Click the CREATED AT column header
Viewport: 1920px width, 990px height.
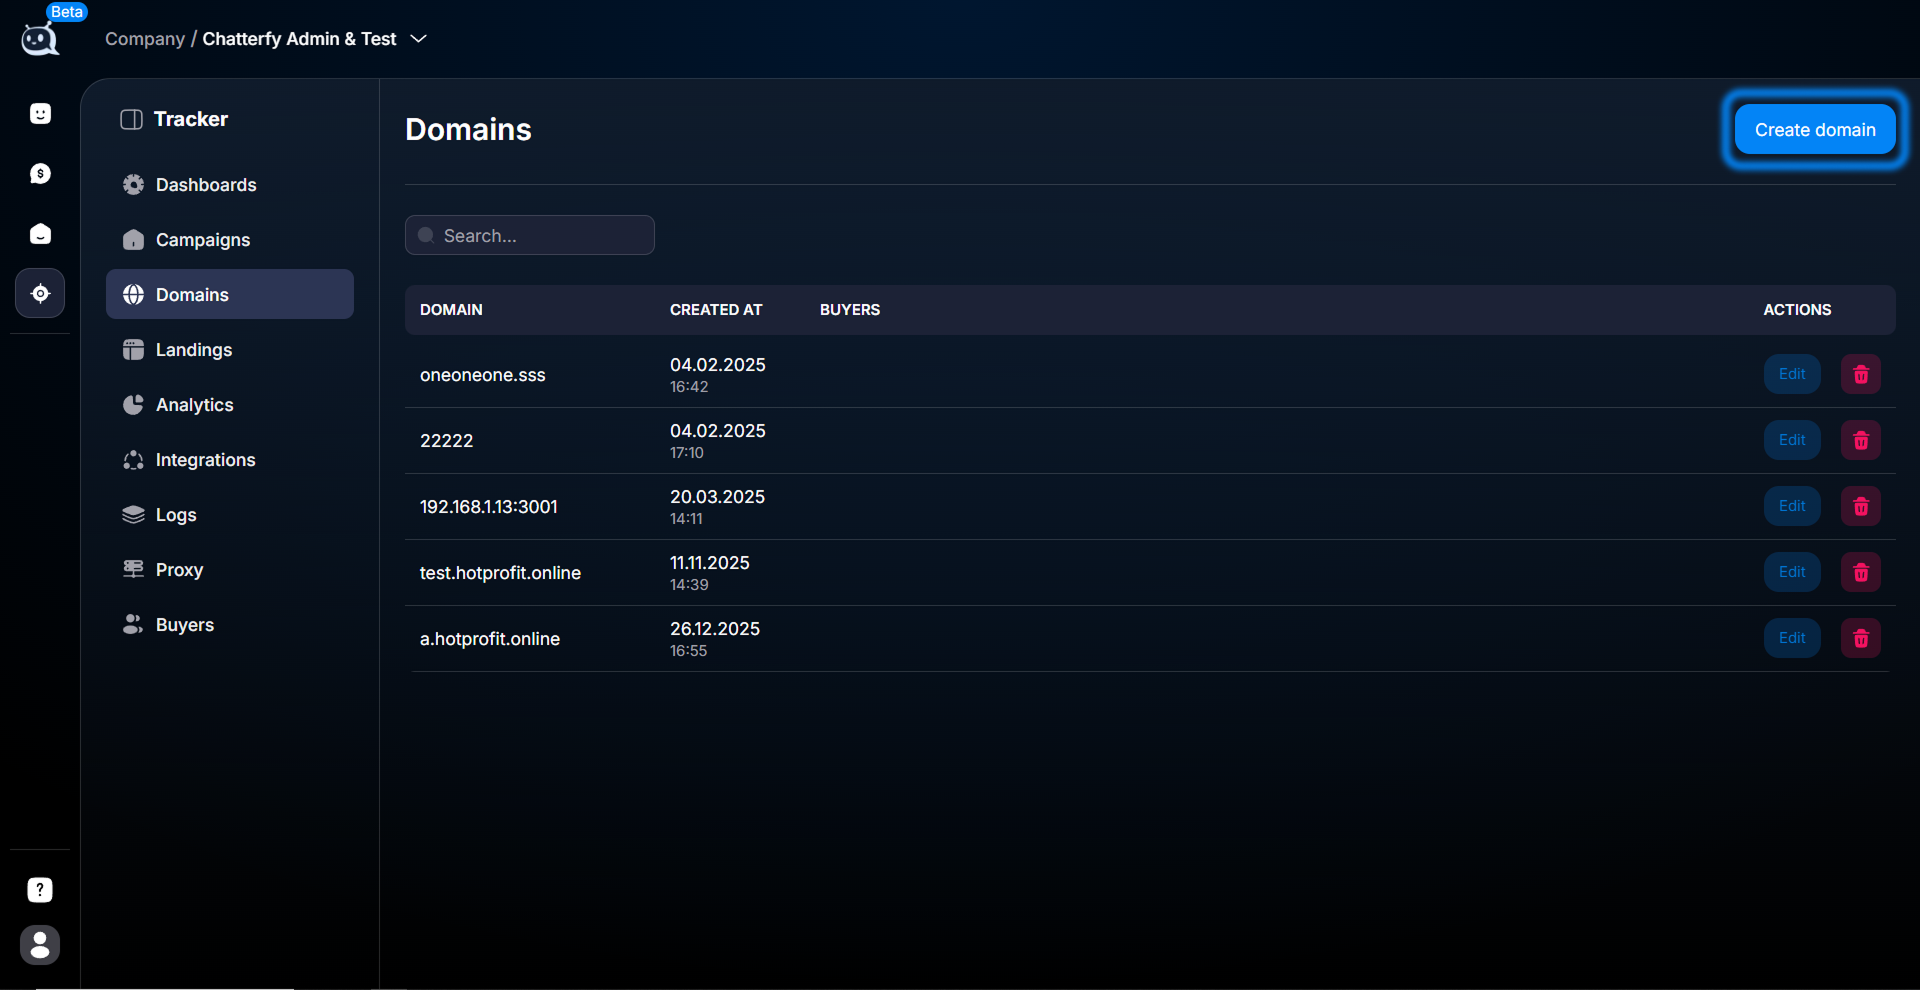(x=716, y=310)
